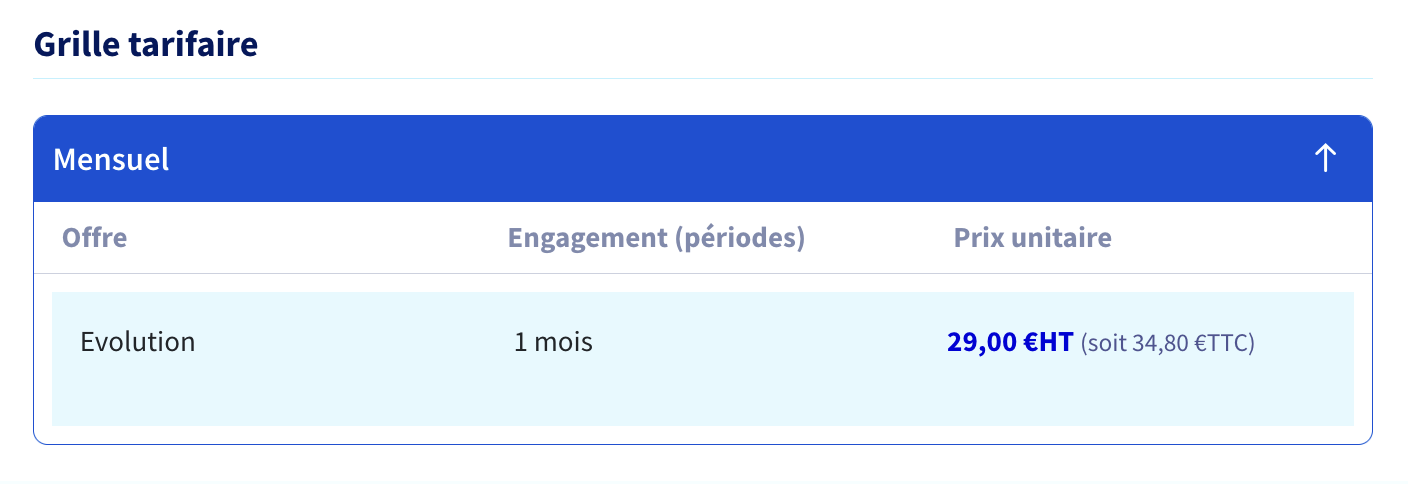Select the Evolution offer name
The height and width of the screenshot is (484, 1408).
pos(138,342)
